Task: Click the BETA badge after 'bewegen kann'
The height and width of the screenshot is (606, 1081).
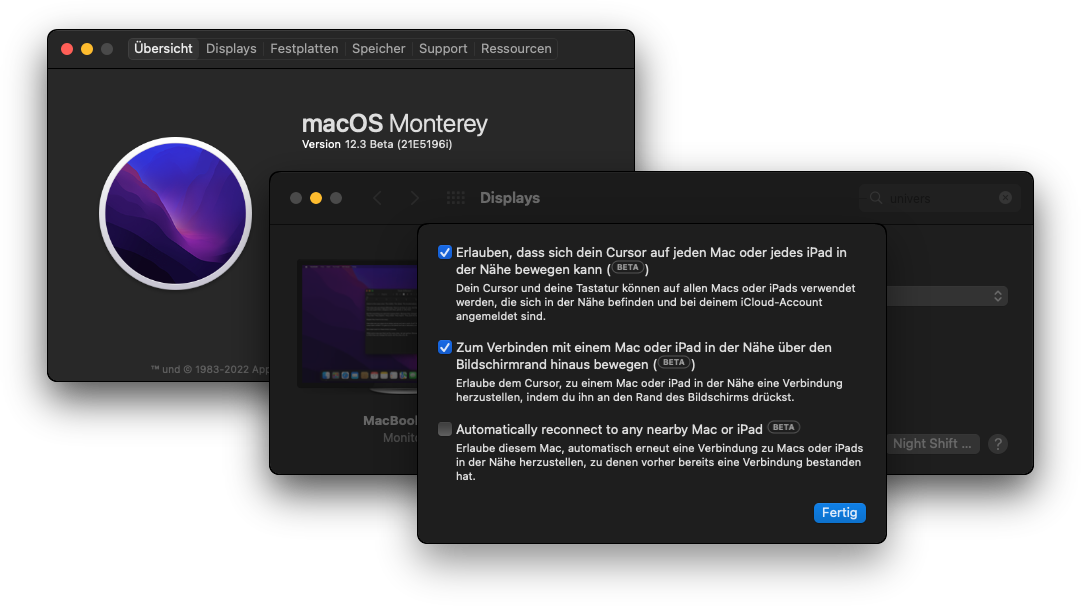Action: (627, 267)
